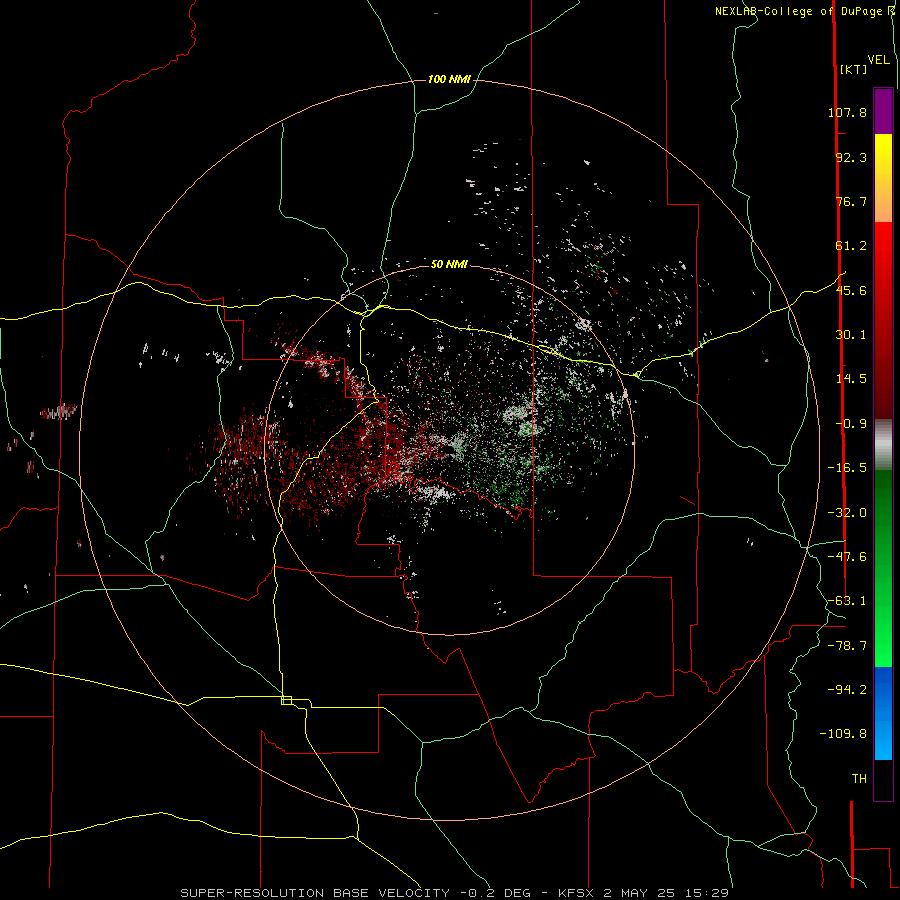Pick the purple segment of the color bar
Image resolution: width=900 pixels, height=900 pixels.
click(x=883, y=111)
